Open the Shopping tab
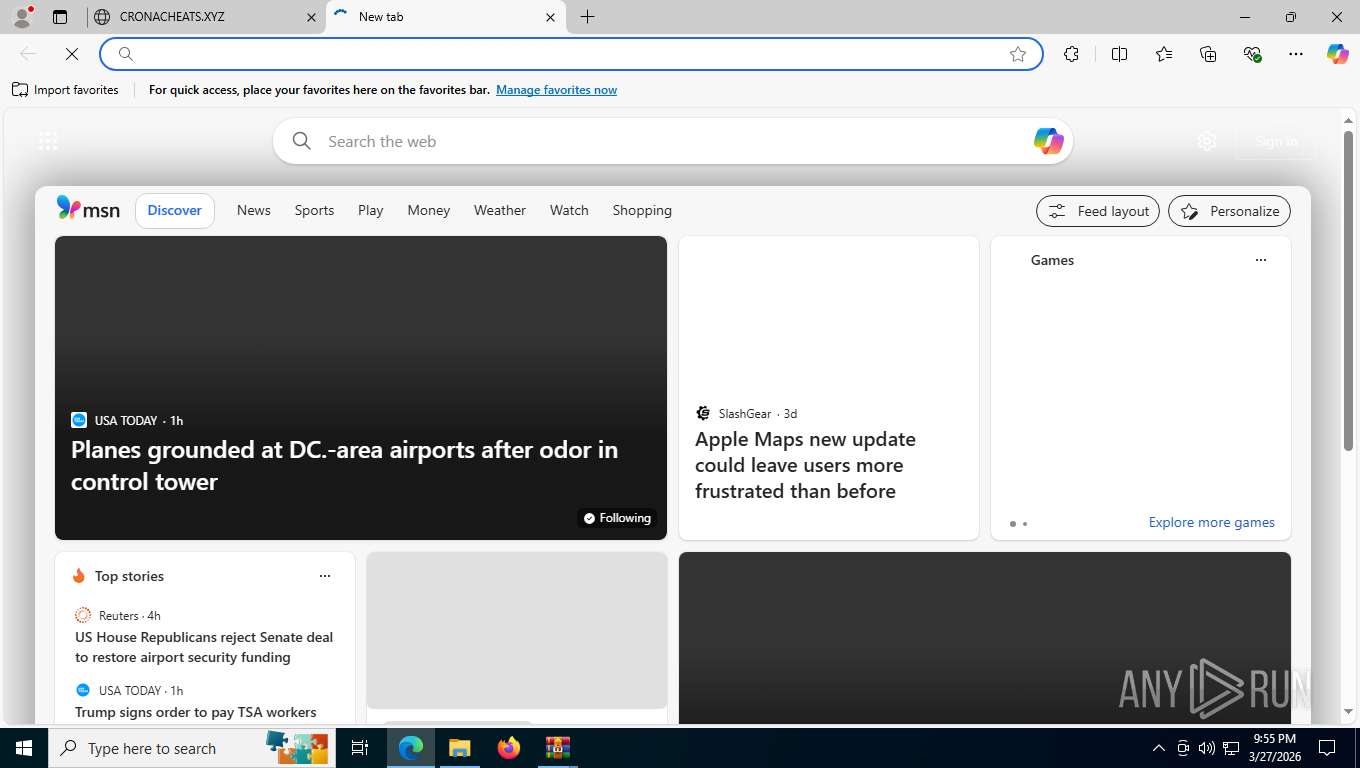The height and width of the screenshot is (768, 1360). pyautogui.click(x=642, y=210)
